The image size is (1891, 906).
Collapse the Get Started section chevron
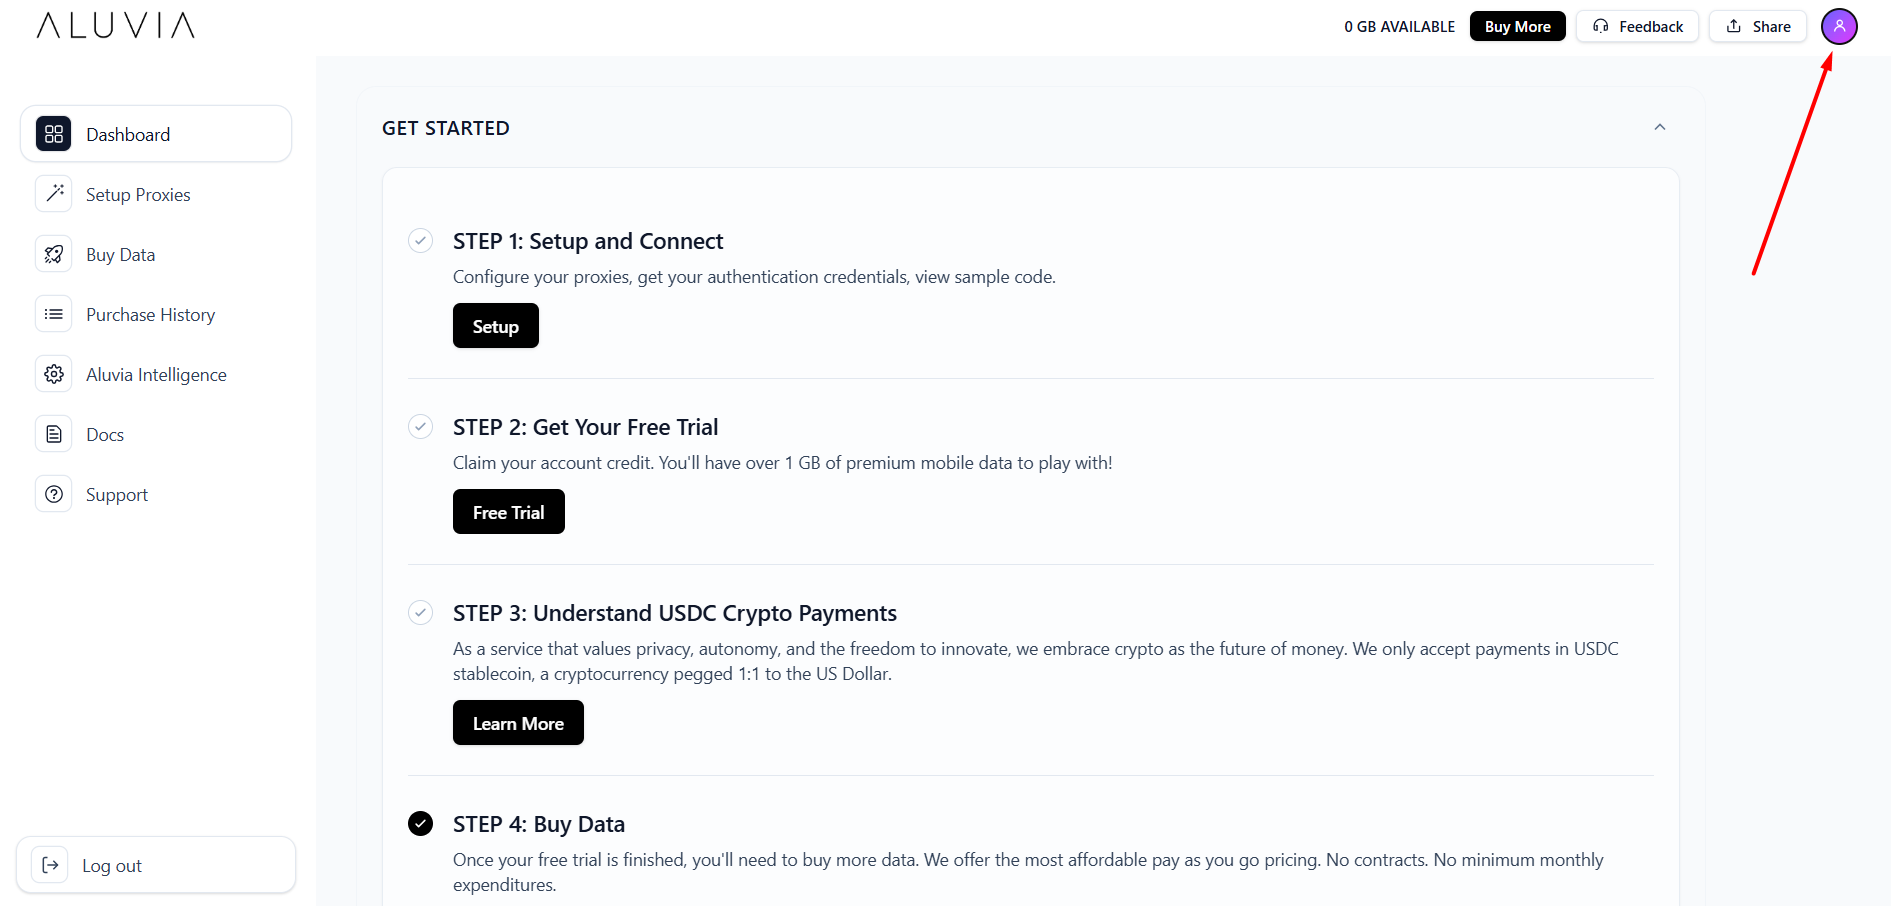pos(1660,127)
